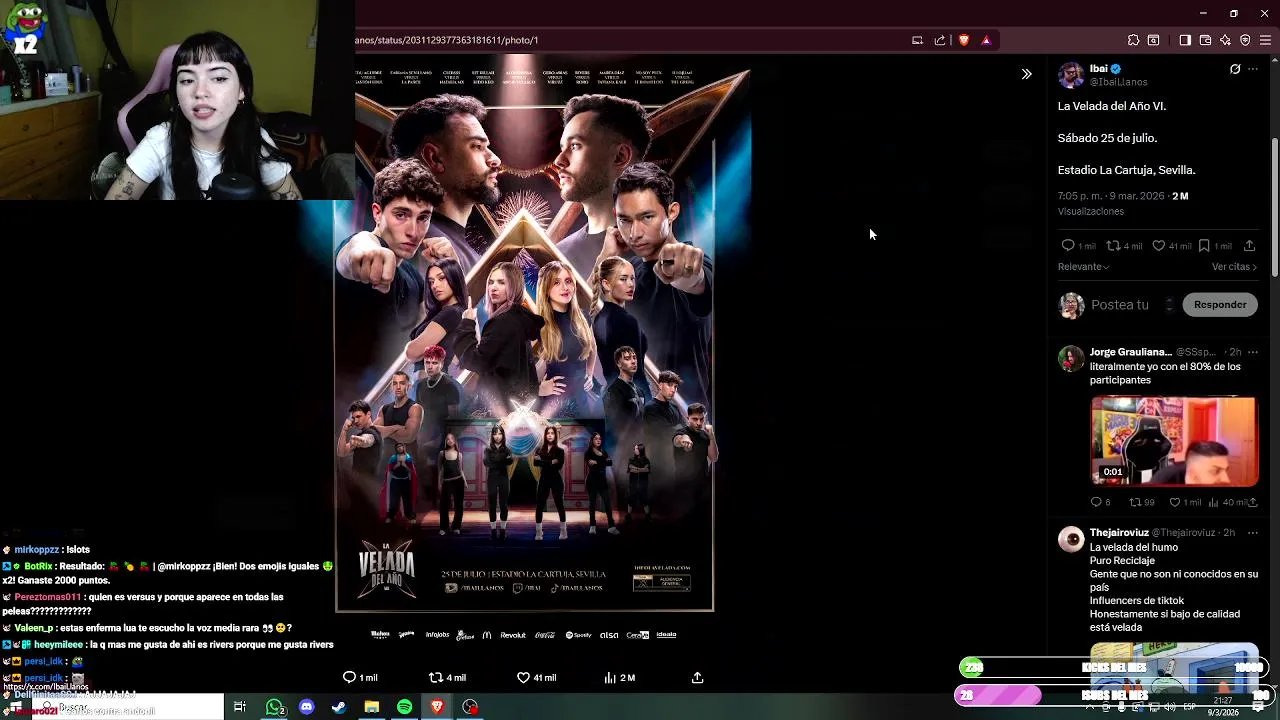Click the share page icon in address bar
The width and height of the screenshot is (1280, 720).
click(x=940, y=40)
